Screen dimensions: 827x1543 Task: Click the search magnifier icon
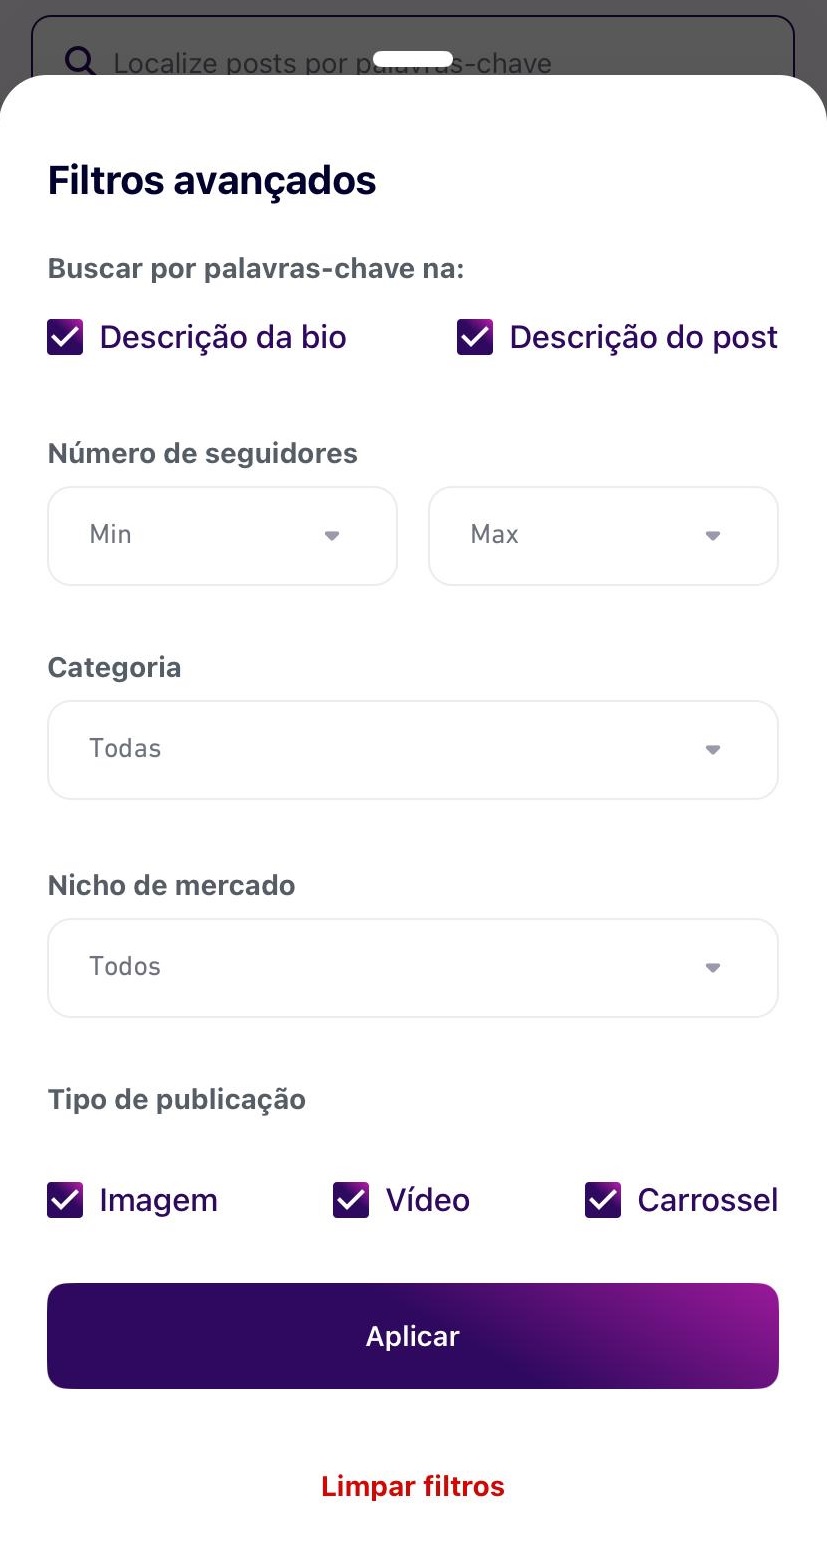pos(80,62)
